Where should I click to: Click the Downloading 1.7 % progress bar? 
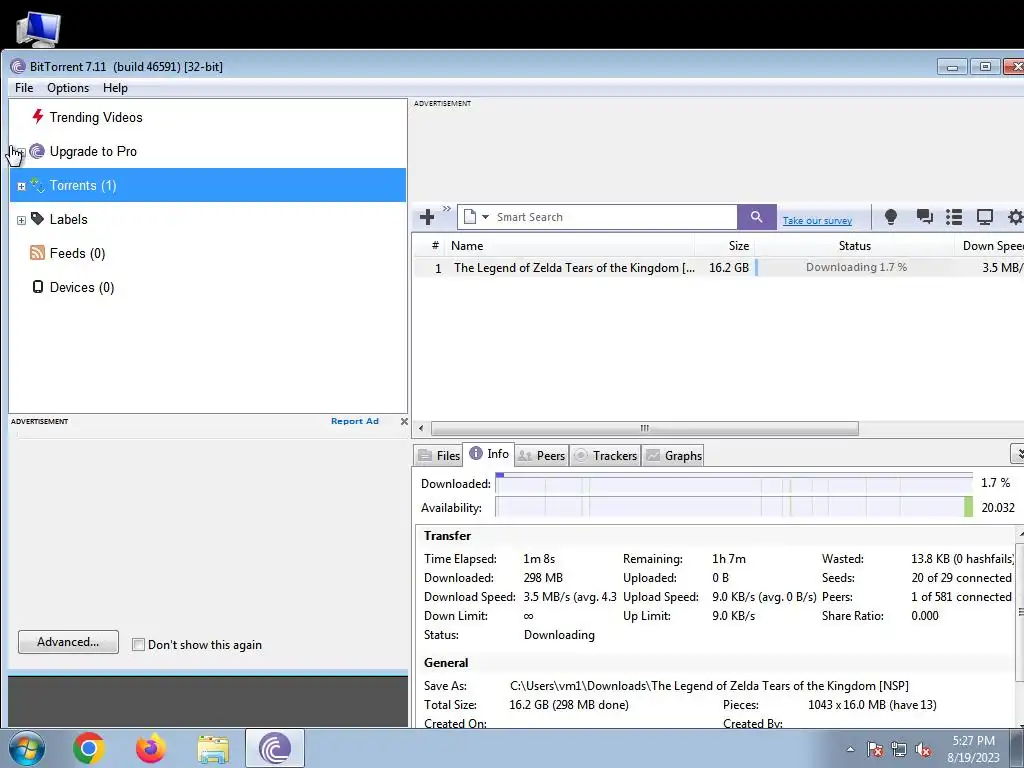pyautogui.click(x=854, y=267)
